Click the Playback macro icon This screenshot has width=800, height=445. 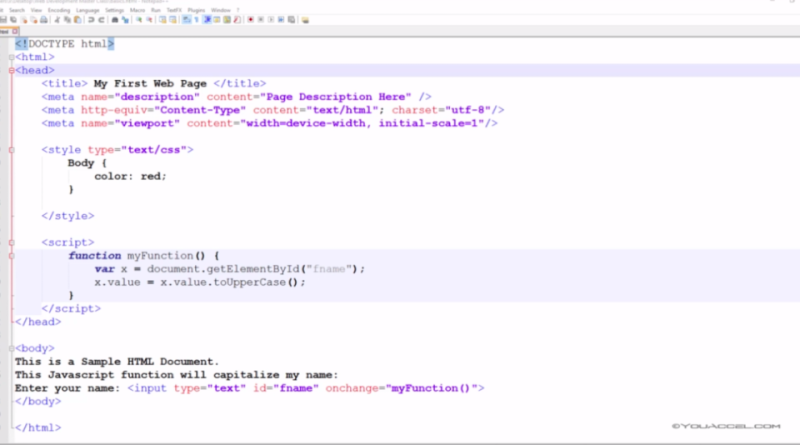(x=271, y=19)
